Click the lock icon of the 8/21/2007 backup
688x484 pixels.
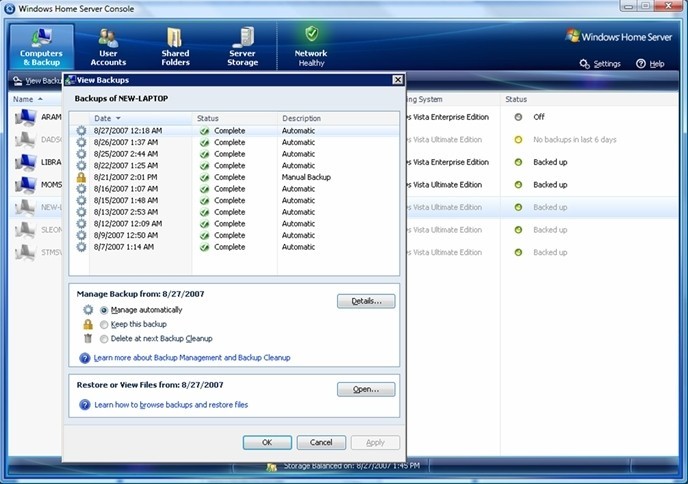[x=81, y=177]
